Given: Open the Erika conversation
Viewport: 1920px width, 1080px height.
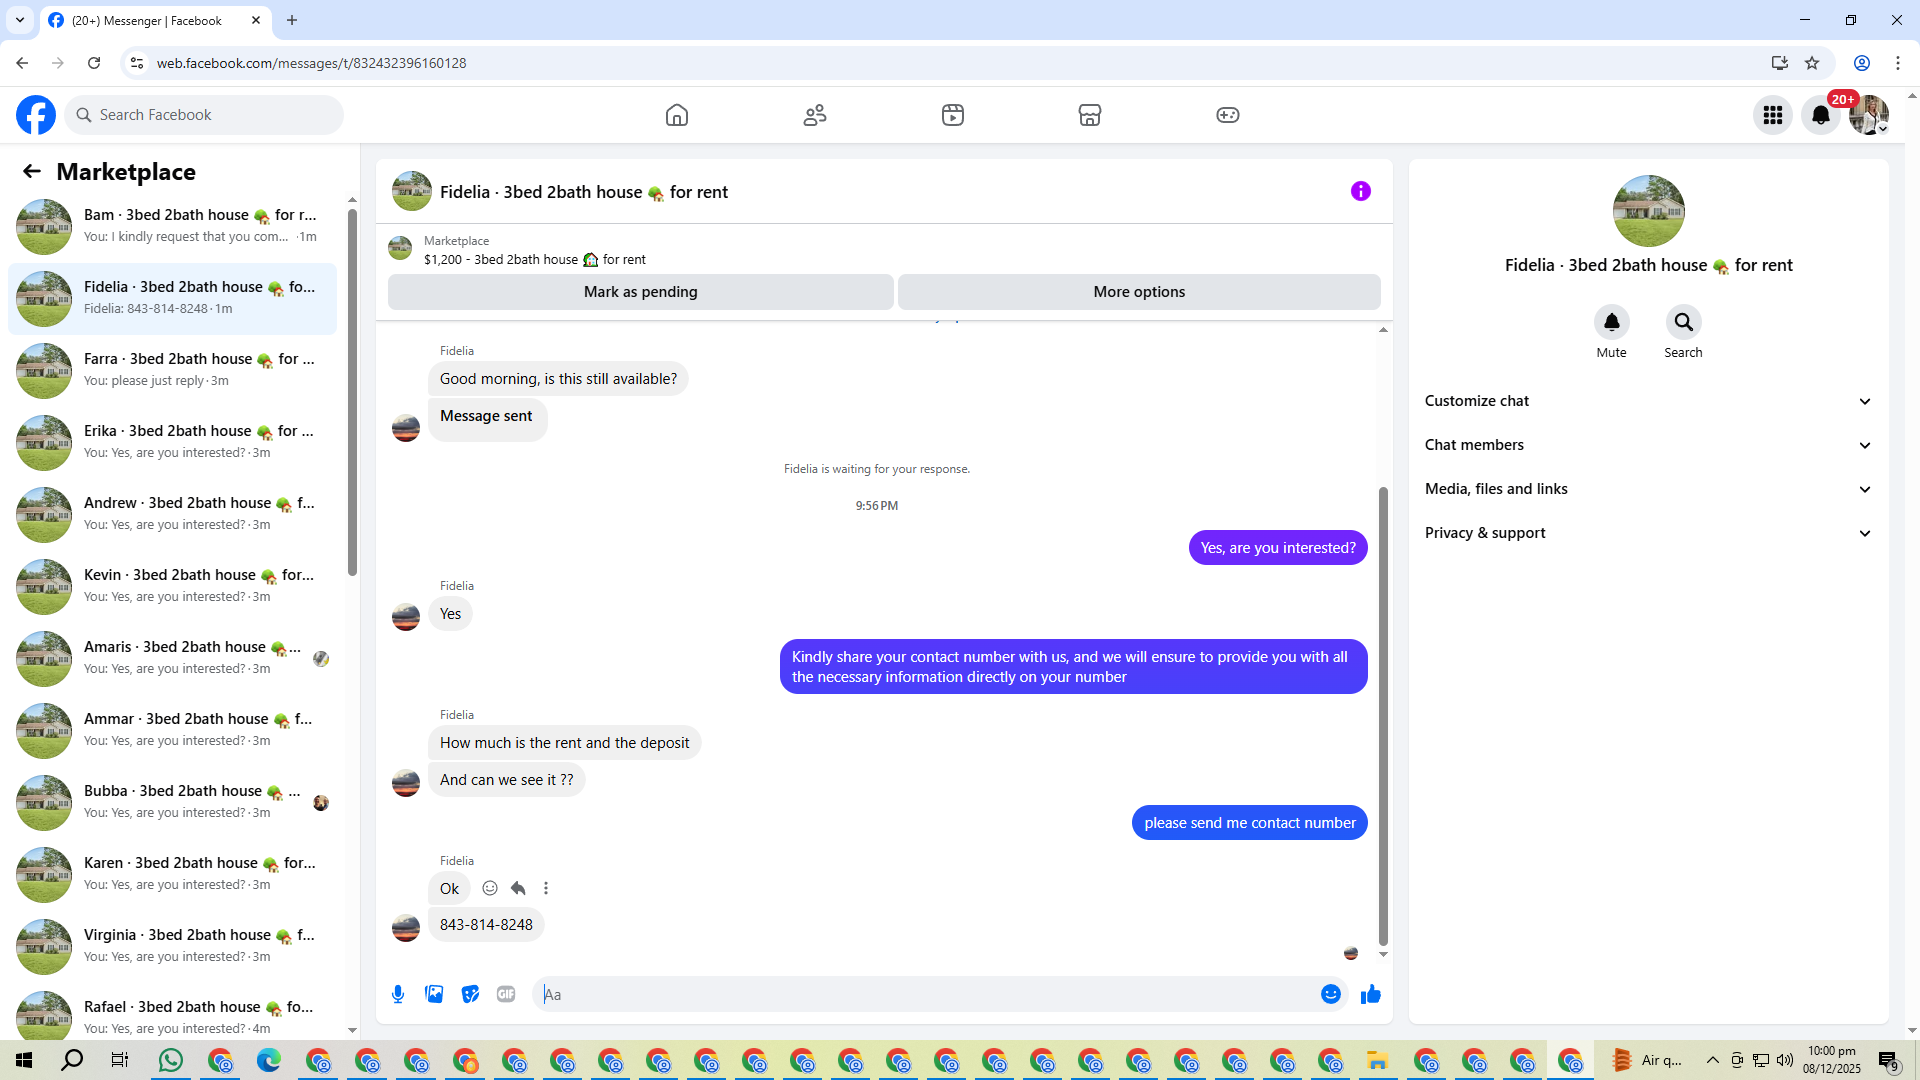Looking at the screenshot, I should click(x=172, y=442).
